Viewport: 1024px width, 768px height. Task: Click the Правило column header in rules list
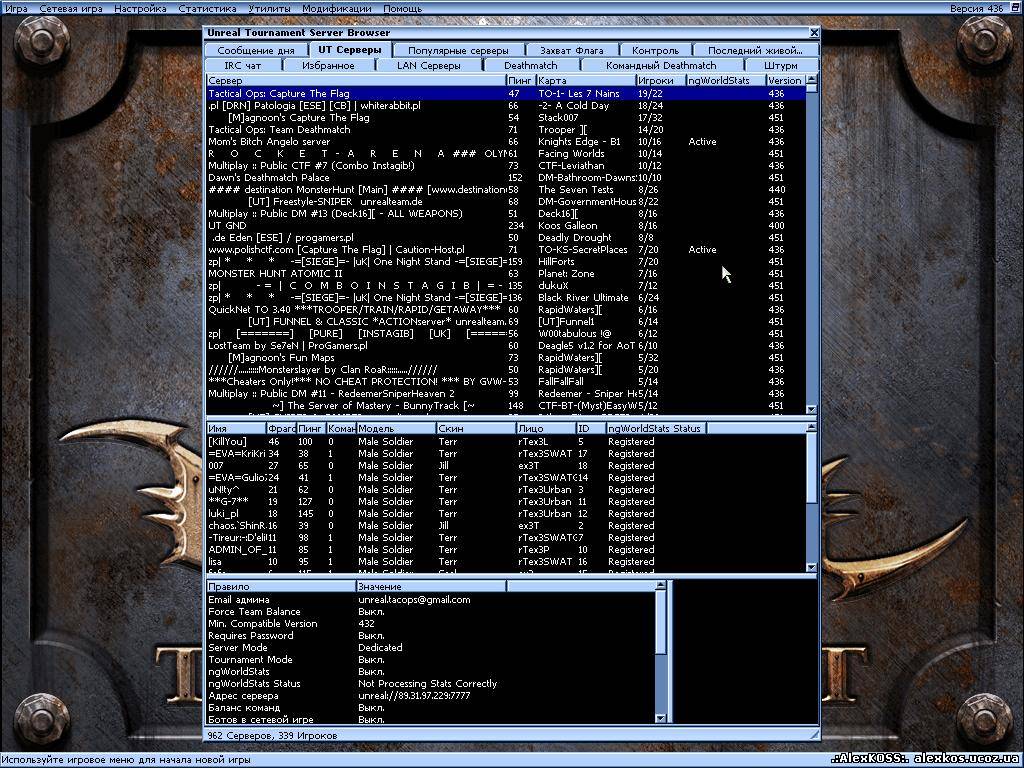coord(281,586)
